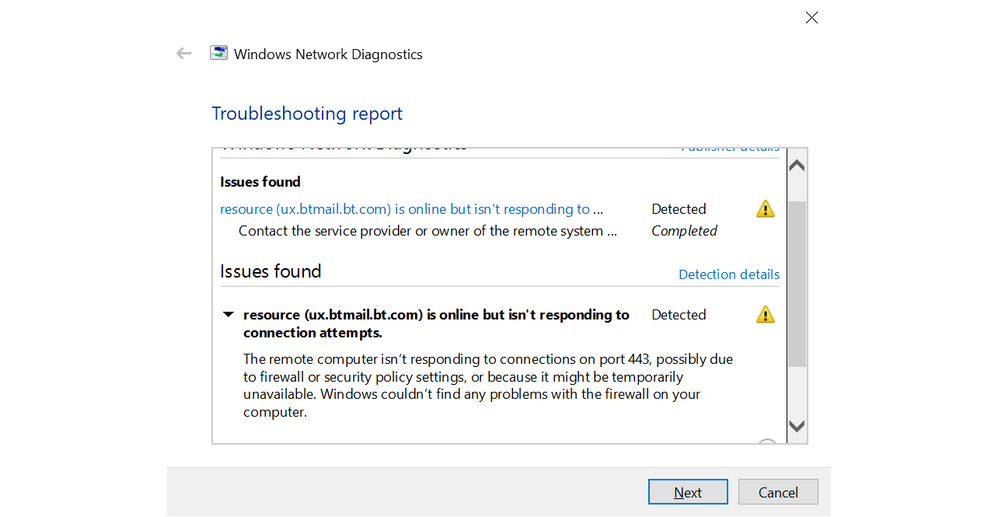Image resolution: width=998 pixels, height=517 pixels.
Task: Click the Completed status text
Action: [x=684, y=231]
